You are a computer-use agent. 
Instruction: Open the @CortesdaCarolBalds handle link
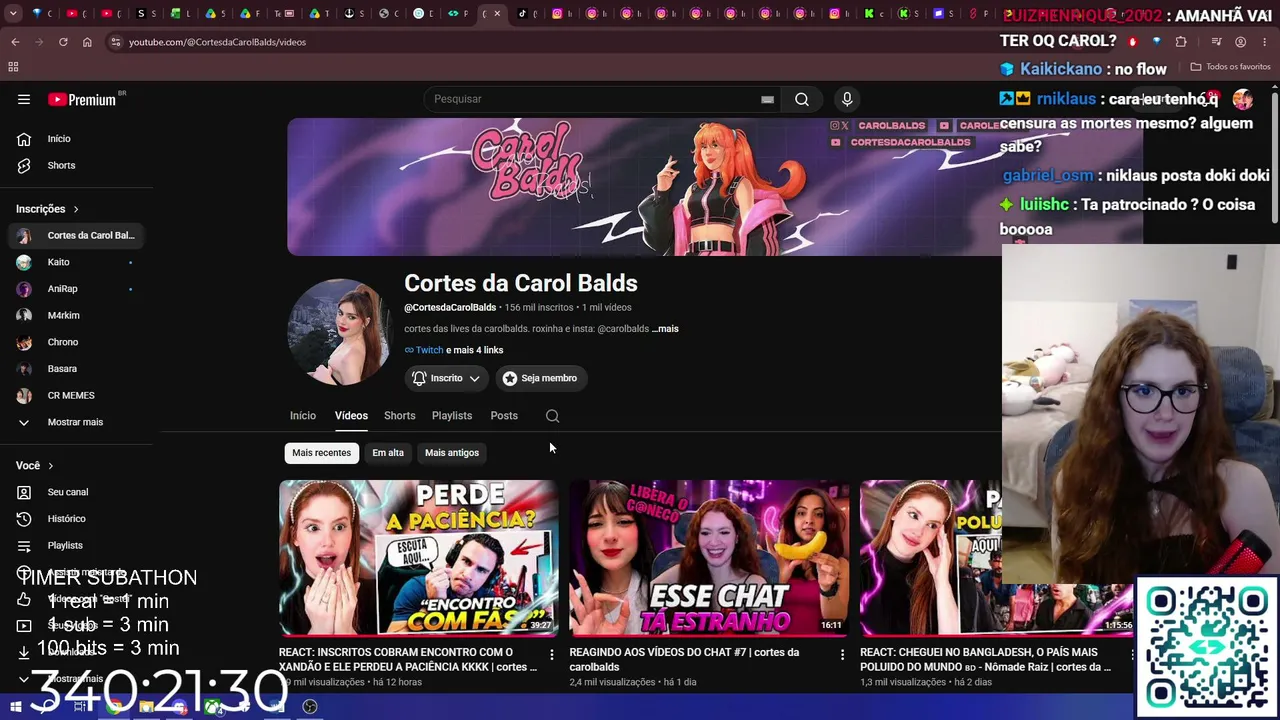[x=450, y=308]
